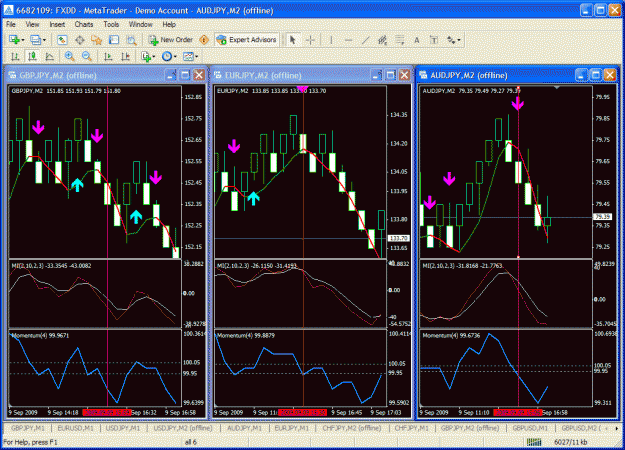Switch to the GBPJPY,M1 chart tab
Screen dimensions: 625x450
[x=28, y=428]
